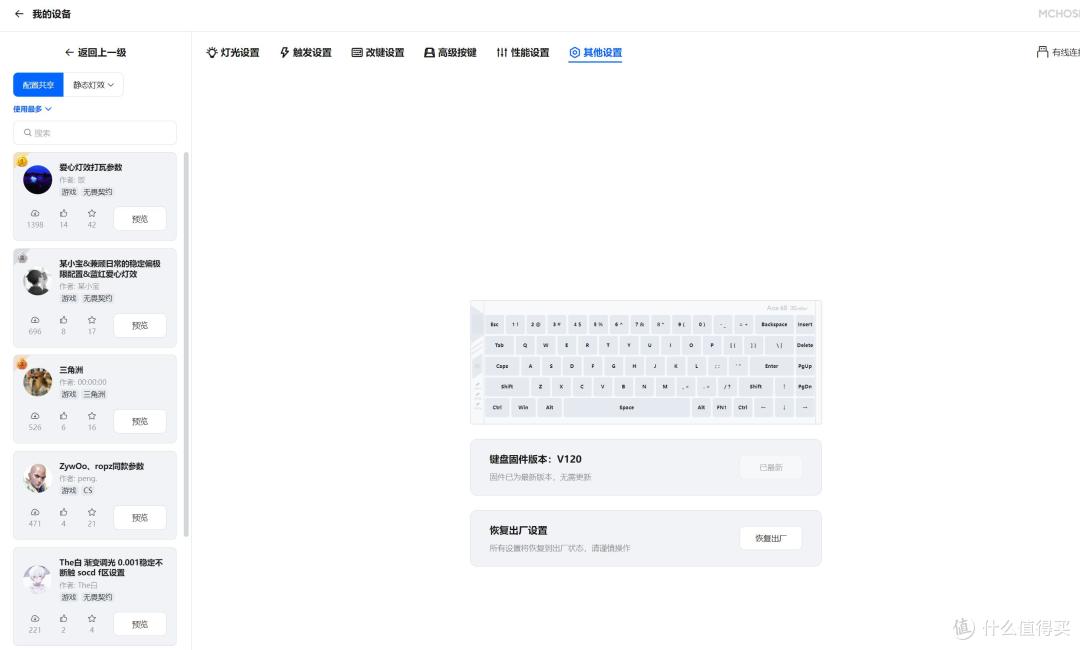Click the wired connection icon at top right
Viewport: 1080px width, 650px height.
(x=1042, y=52)
